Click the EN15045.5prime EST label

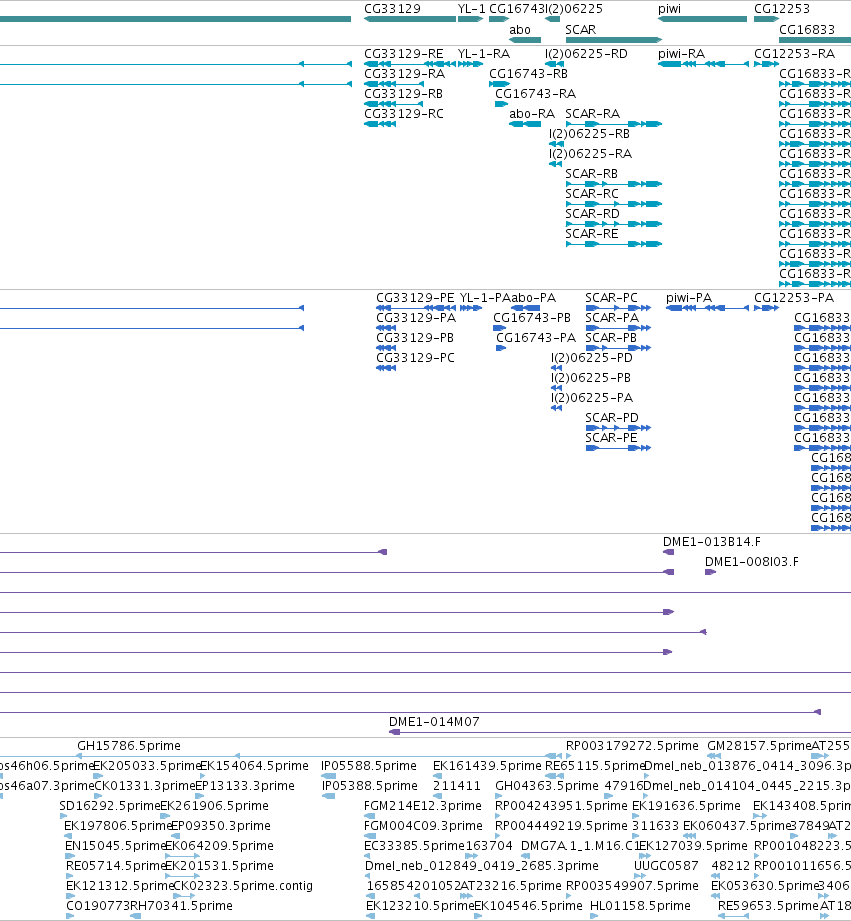coord(116,845)
